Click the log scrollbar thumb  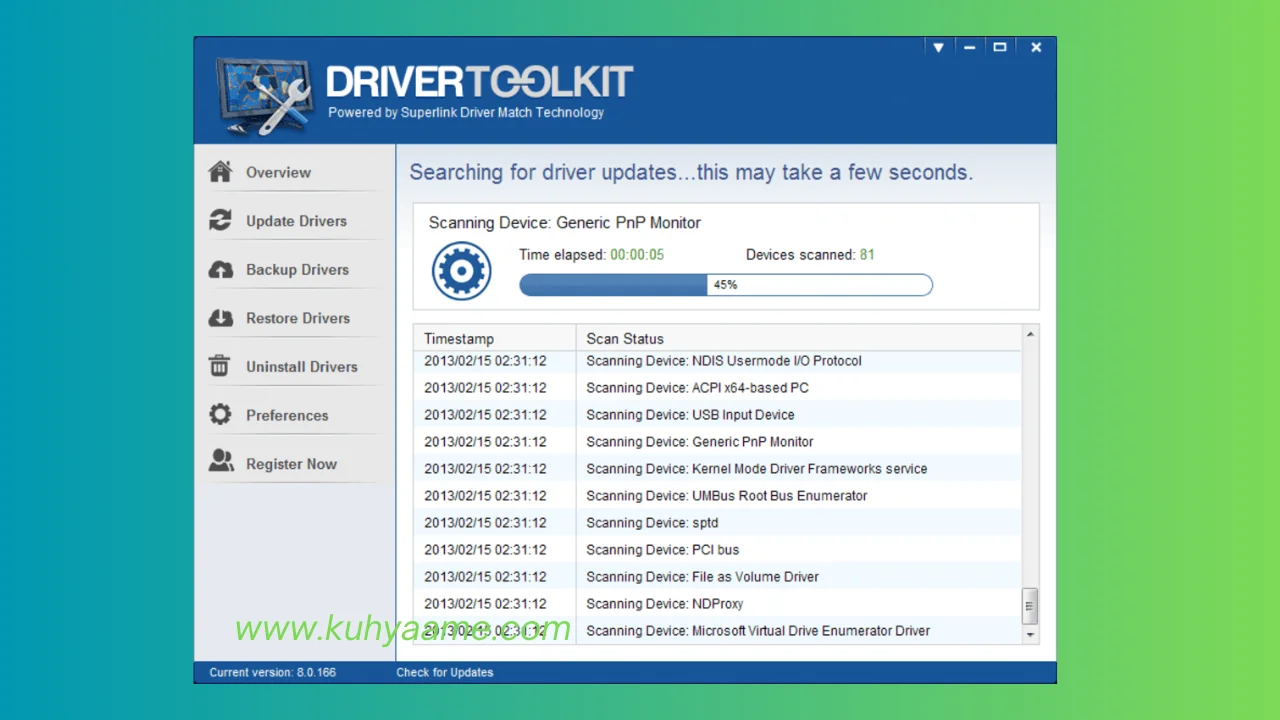tap(1030, 606)
